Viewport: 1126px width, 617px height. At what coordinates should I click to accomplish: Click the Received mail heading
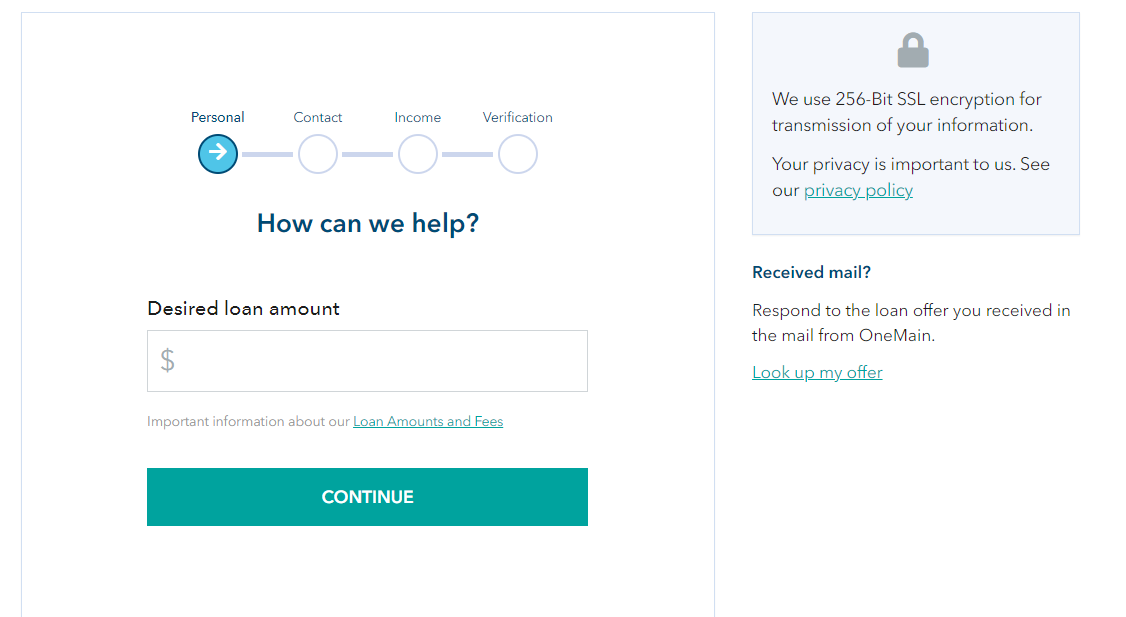coord(811,272)
